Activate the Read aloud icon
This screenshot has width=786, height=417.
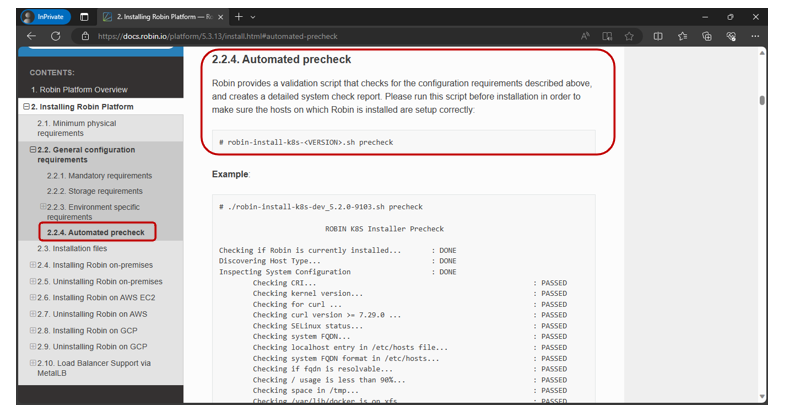[585, 36]
